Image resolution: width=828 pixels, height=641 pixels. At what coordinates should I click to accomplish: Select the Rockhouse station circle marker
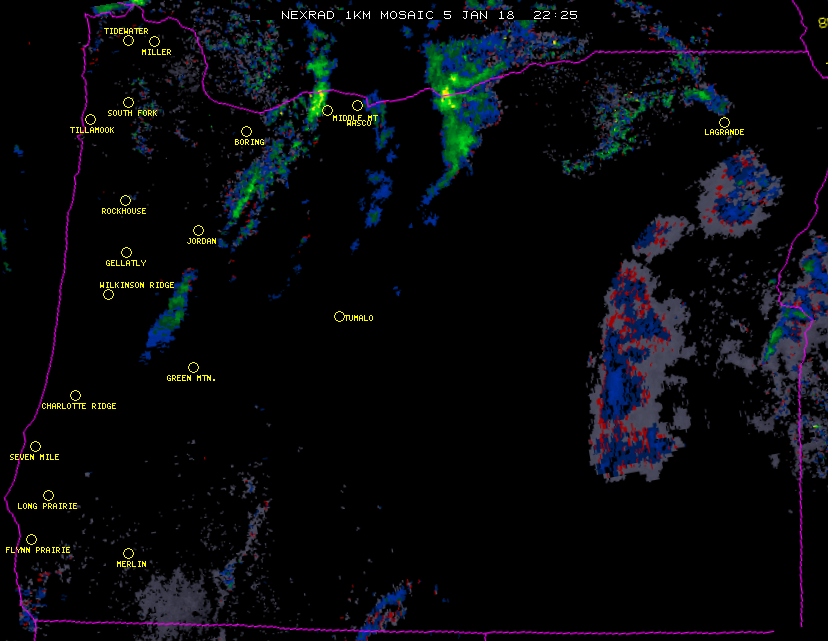coord(125,200)
